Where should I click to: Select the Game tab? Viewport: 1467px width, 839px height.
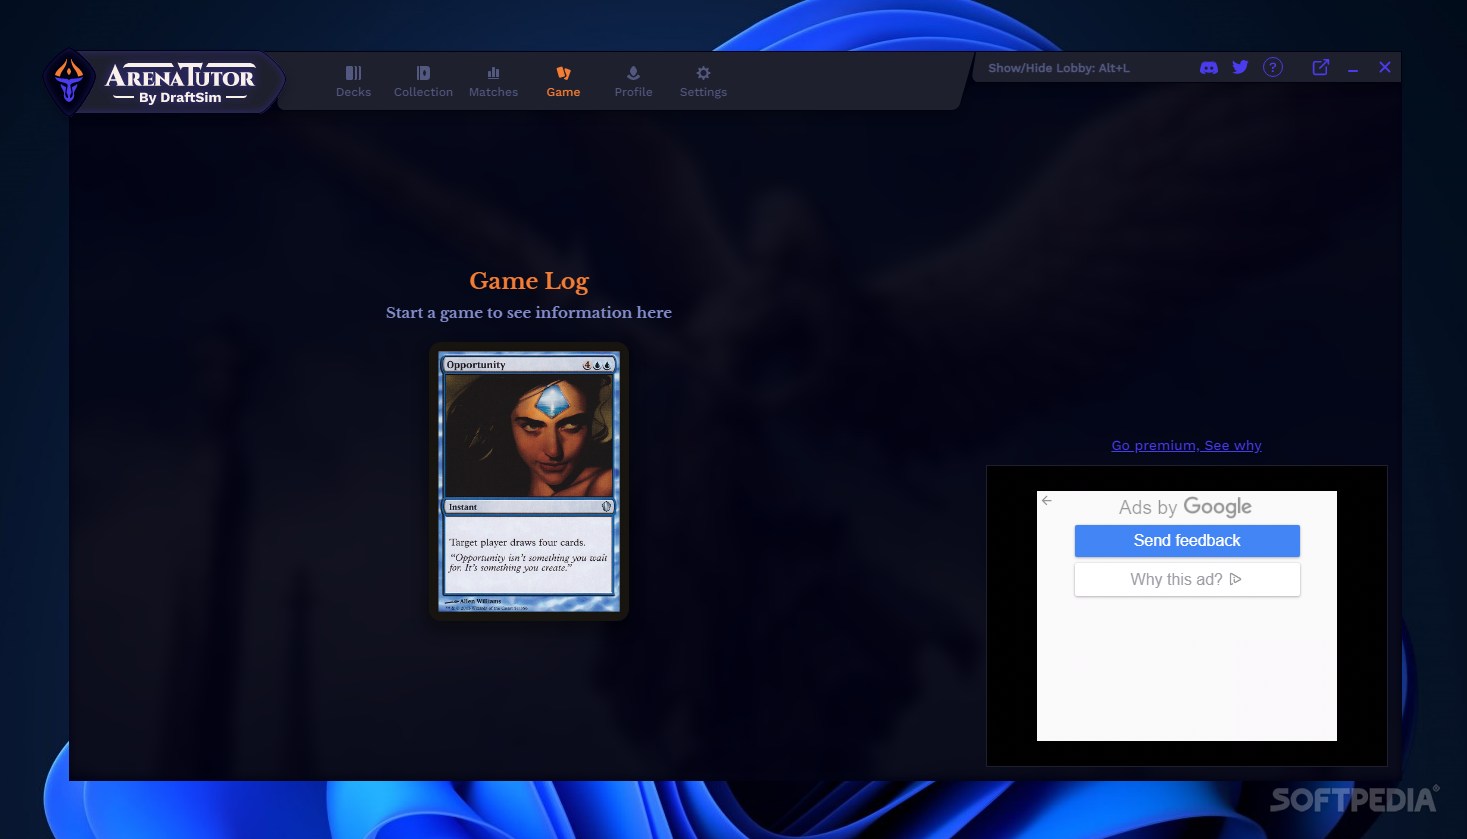tap(563, 82)
